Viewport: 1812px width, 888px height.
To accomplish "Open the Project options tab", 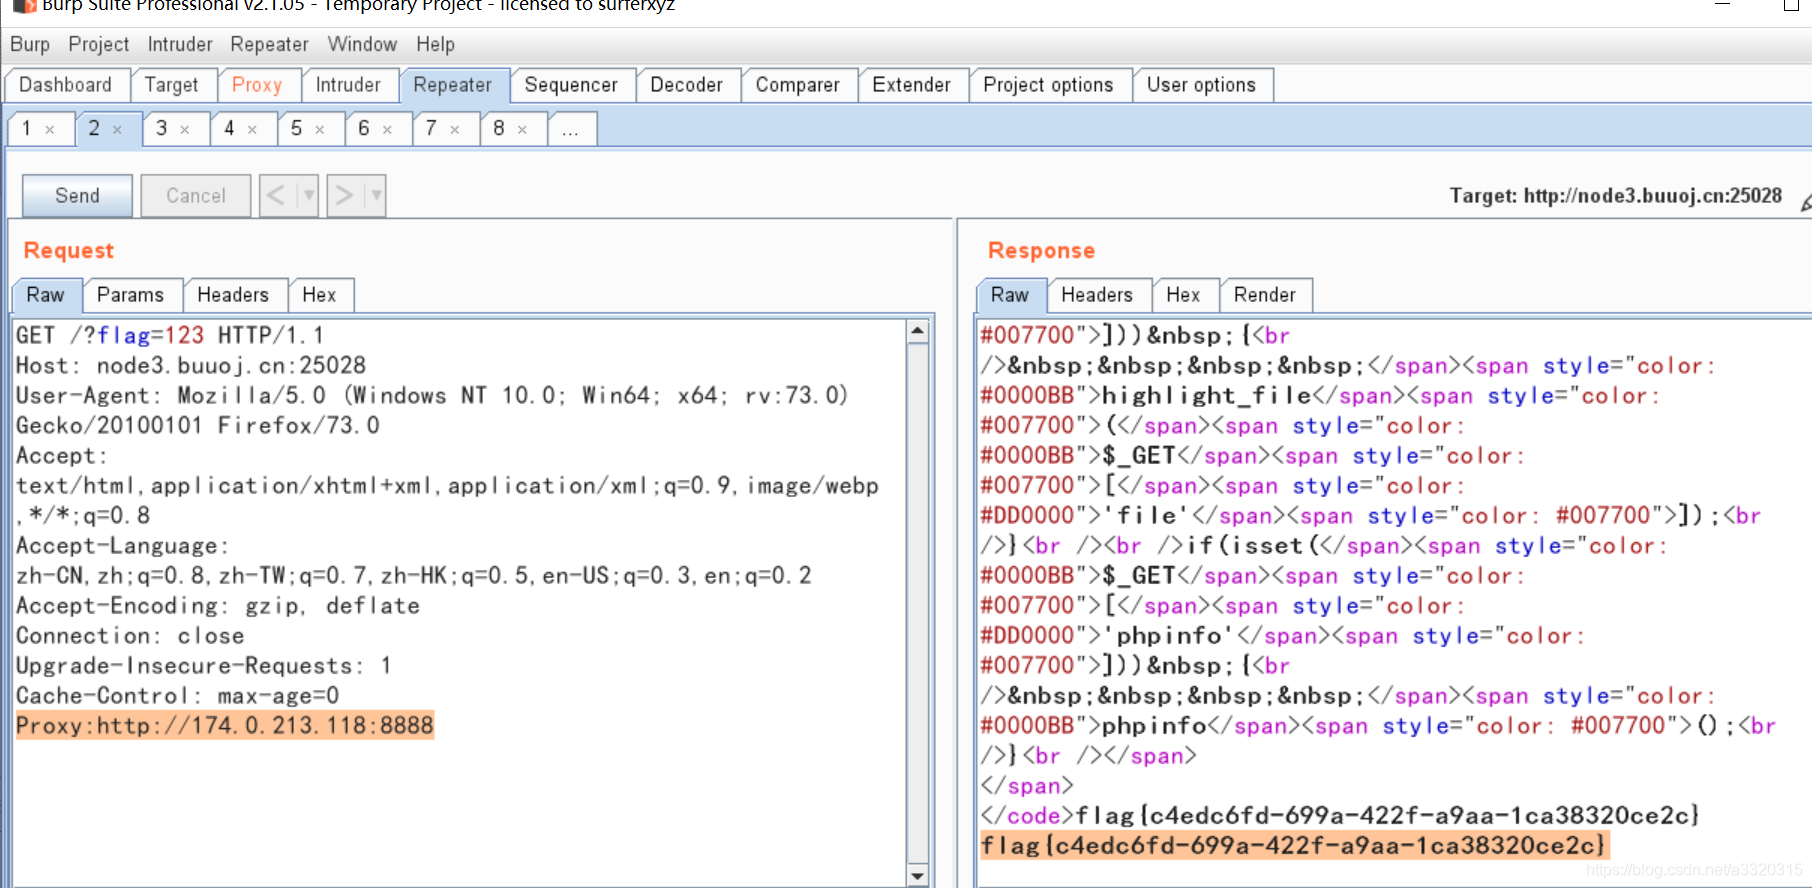I will pos(1048,85).
